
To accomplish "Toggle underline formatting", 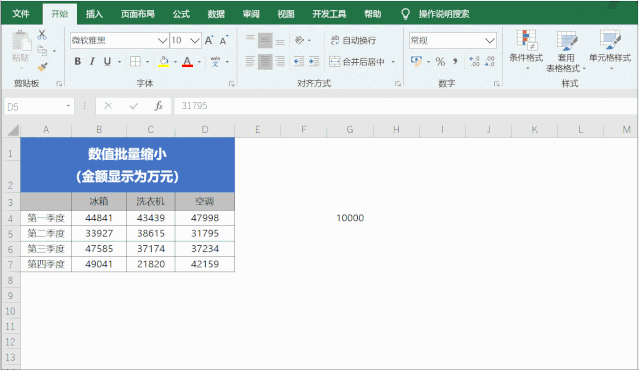I will [107, 62].
